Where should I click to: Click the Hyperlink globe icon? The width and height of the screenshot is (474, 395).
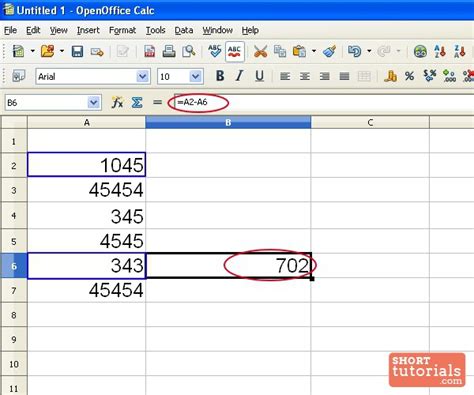pyautogui.click(x=420, y=52)
